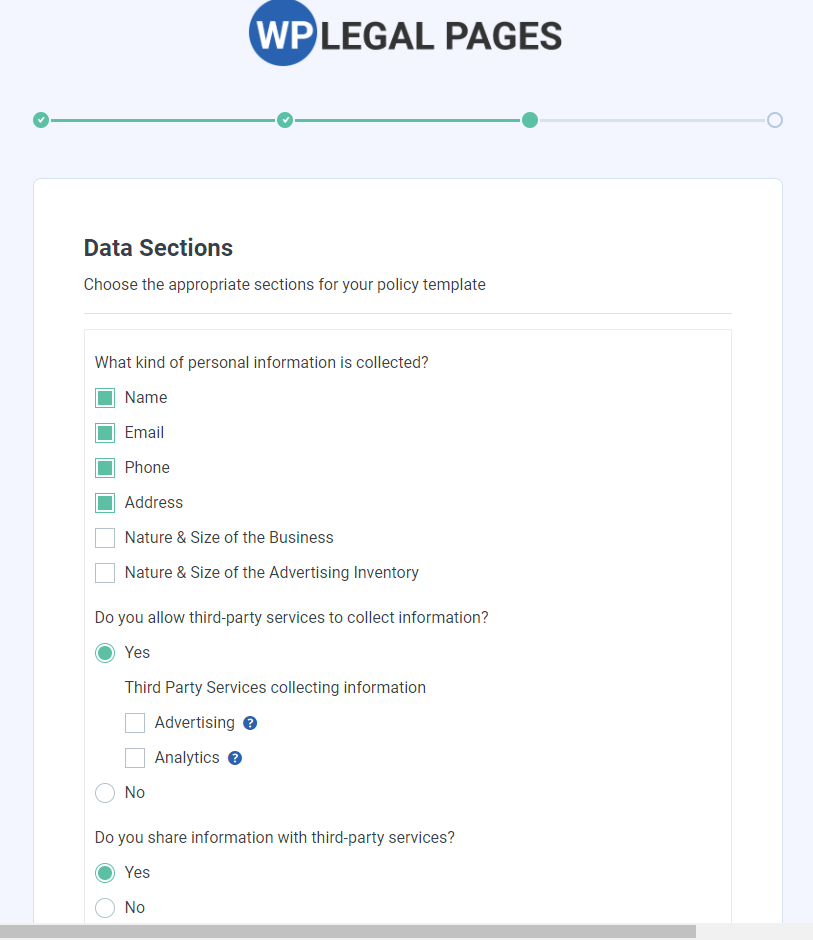Click the WP circle emblem in the logo
Image resolution: width=813 pixels, height=940 pixels.
(x=281, y=33)
